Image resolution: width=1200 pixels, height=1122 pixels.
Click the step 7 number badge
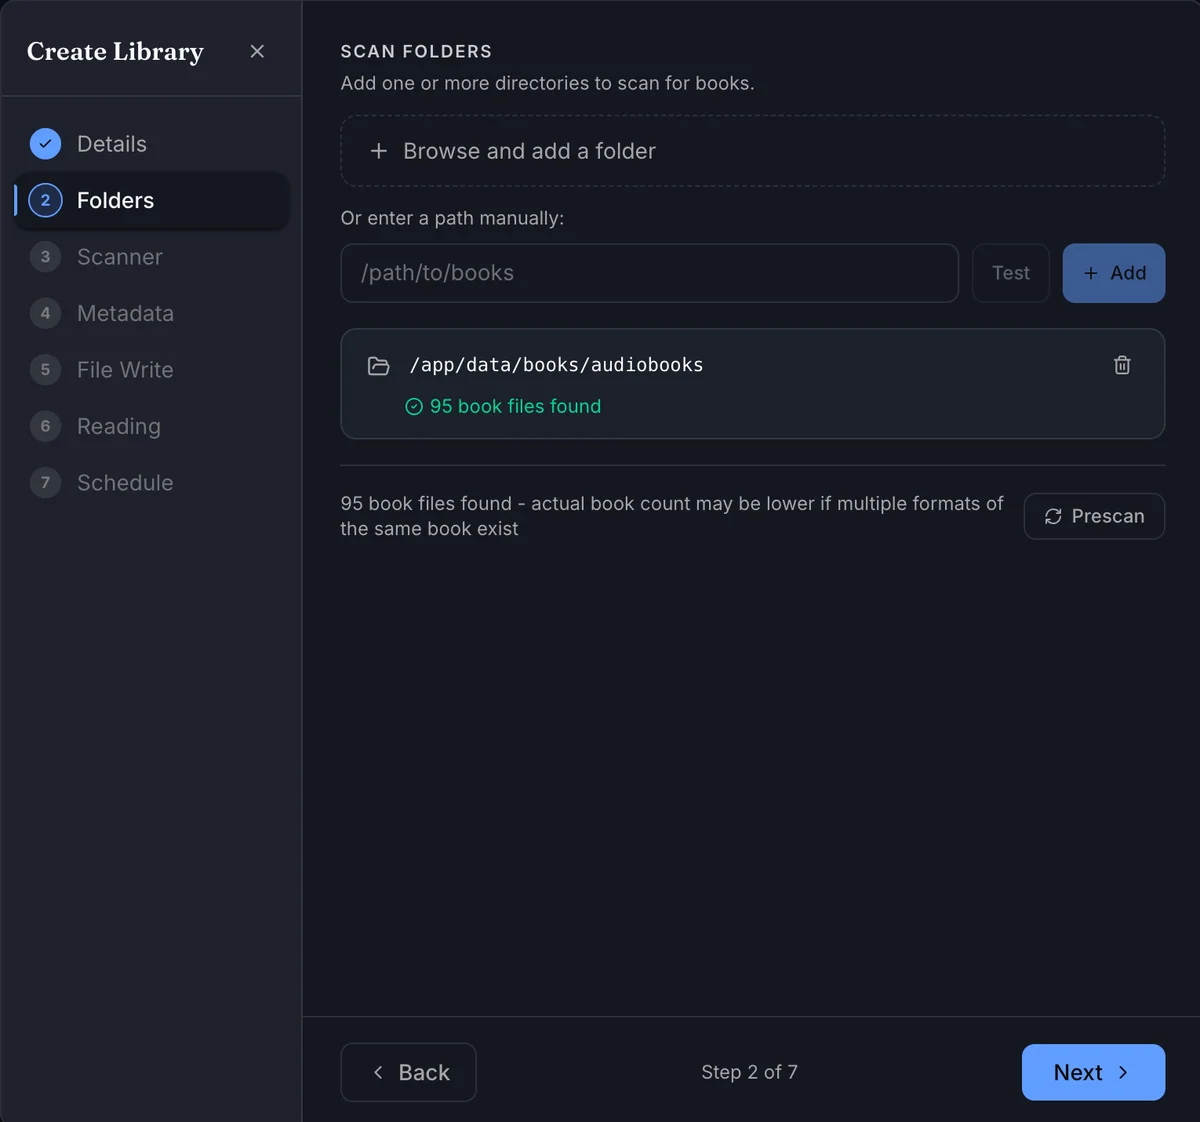click(45, 483)
